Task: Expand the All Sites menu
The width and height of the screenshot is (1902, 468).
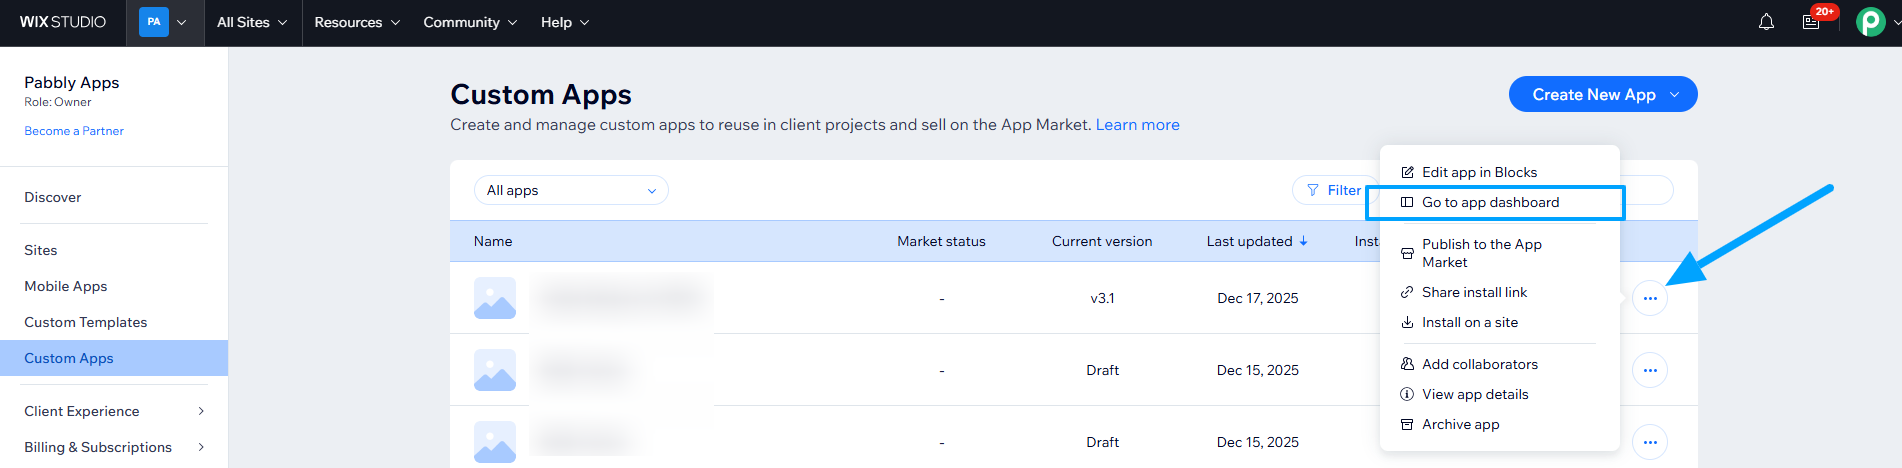Action: (252, 22)
